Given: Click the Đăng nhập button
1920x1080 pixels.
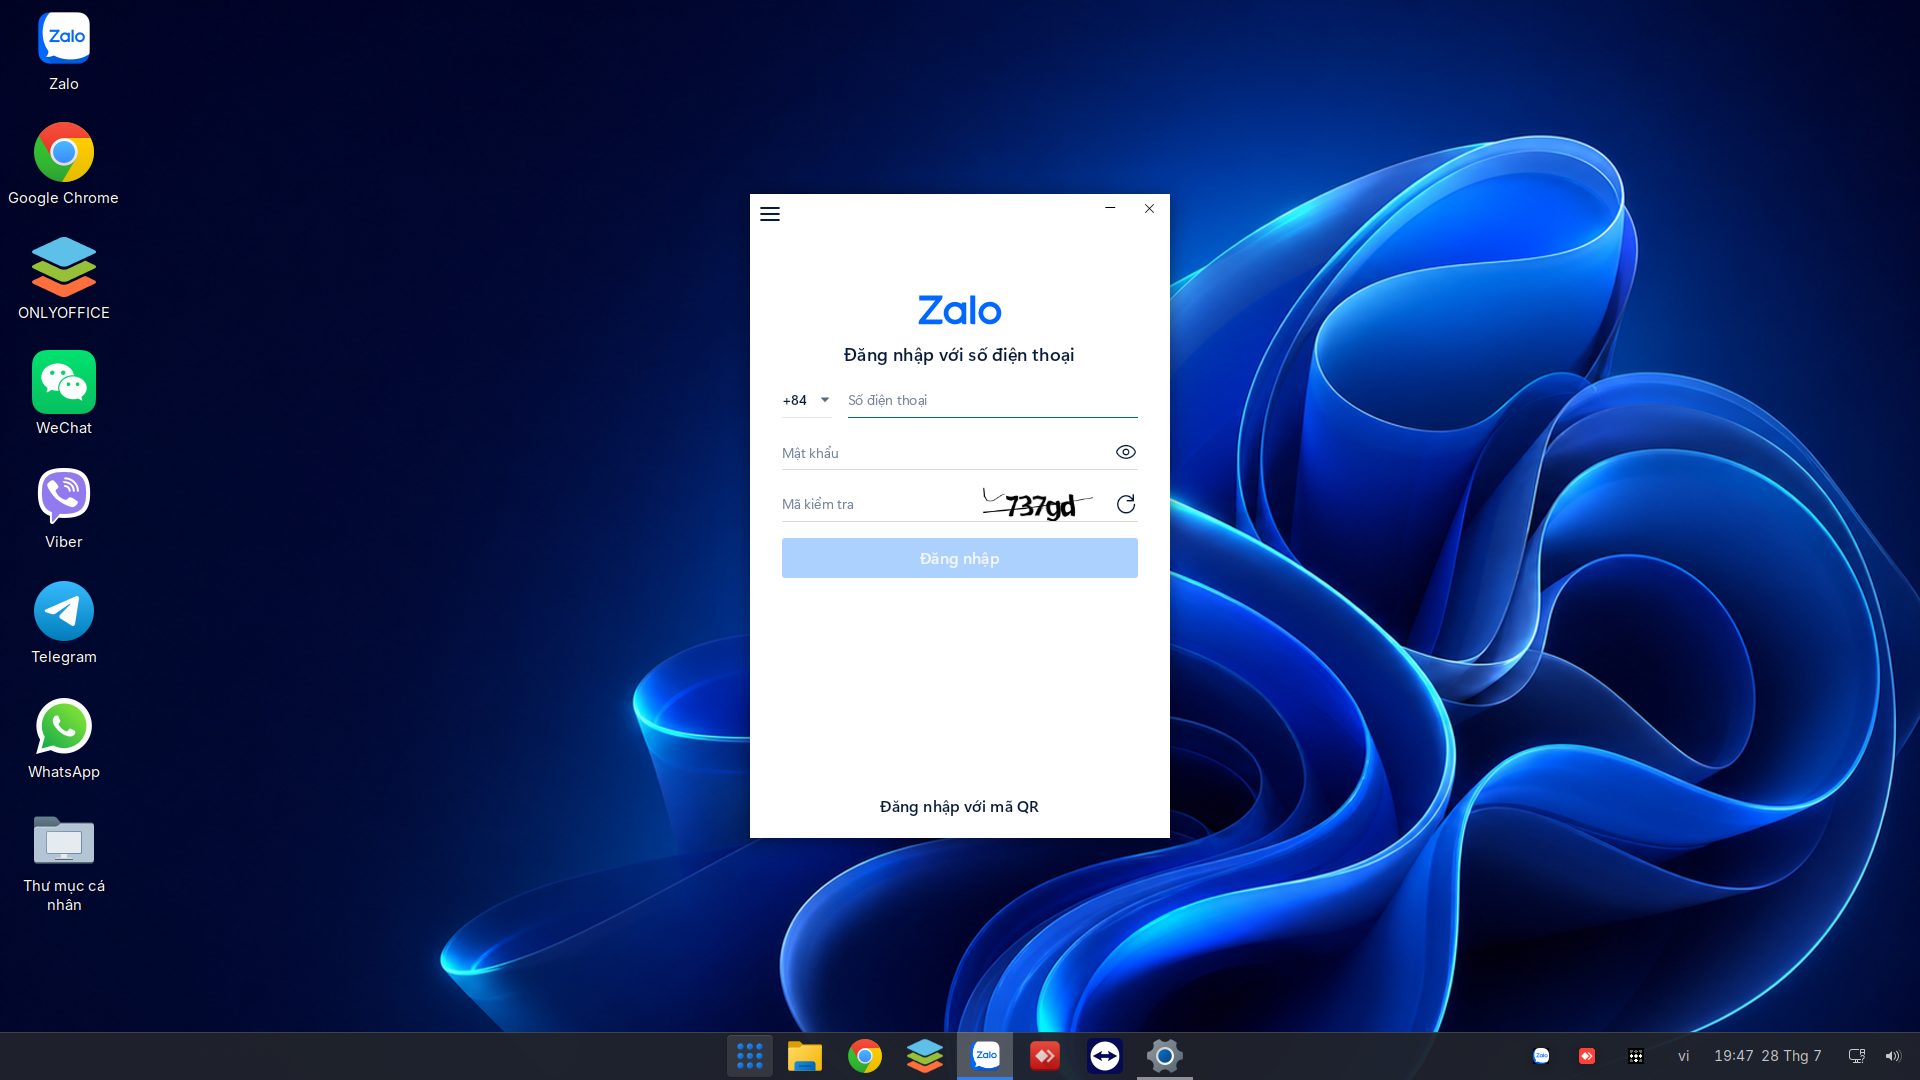Looking at the screenshot, I should pyautogui.click(x=960, y=558).
